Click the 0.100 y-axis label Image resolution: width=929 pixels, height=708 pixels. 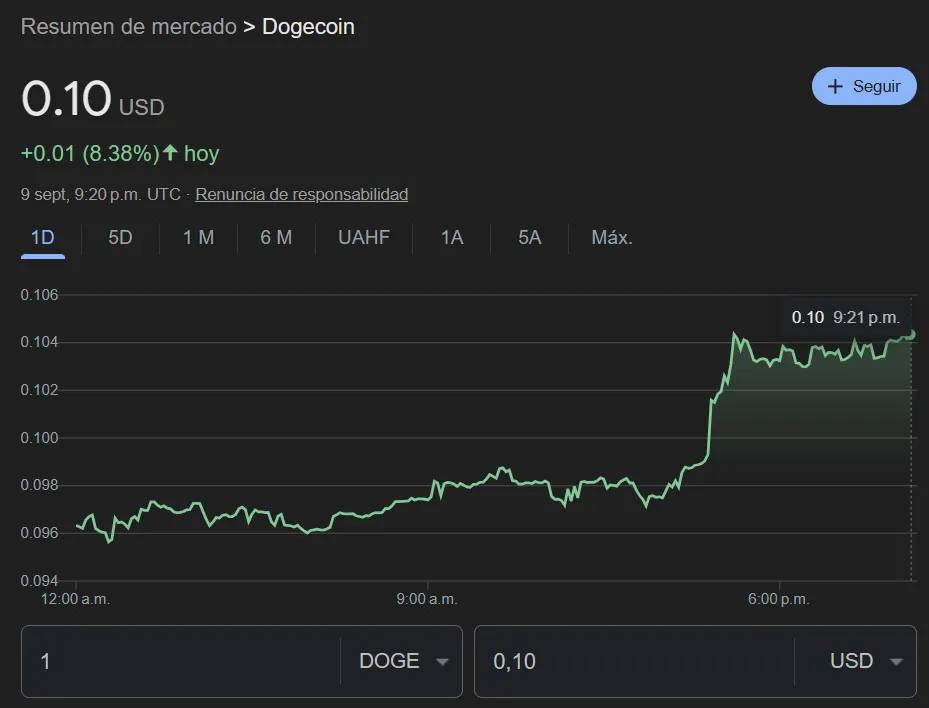[x=40, y=438]
